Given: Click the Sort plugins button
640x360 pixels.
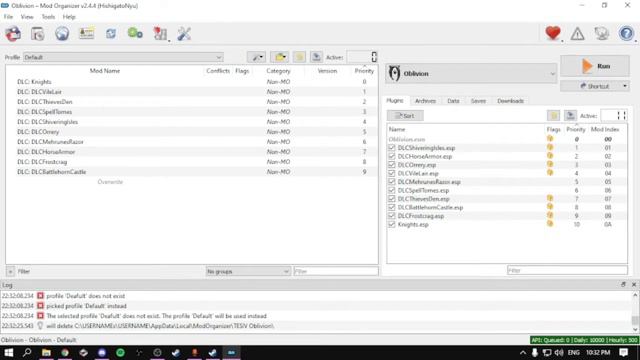Looking at the screenshot, I should tap(405, 116).
